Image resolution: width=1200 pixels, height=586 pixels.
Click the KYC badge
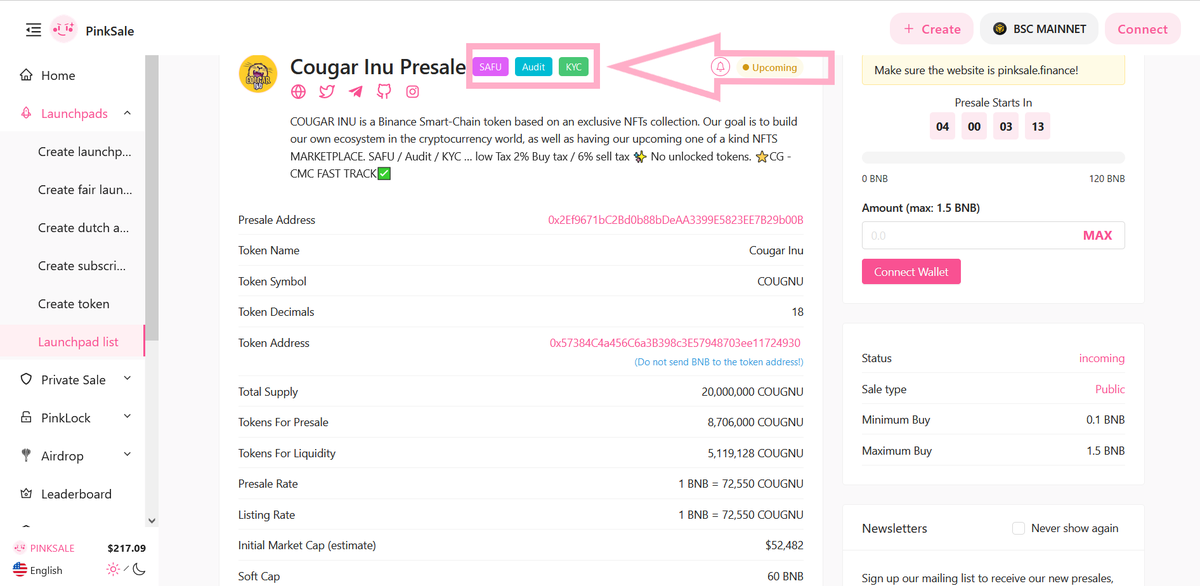(x=573, y=67)
